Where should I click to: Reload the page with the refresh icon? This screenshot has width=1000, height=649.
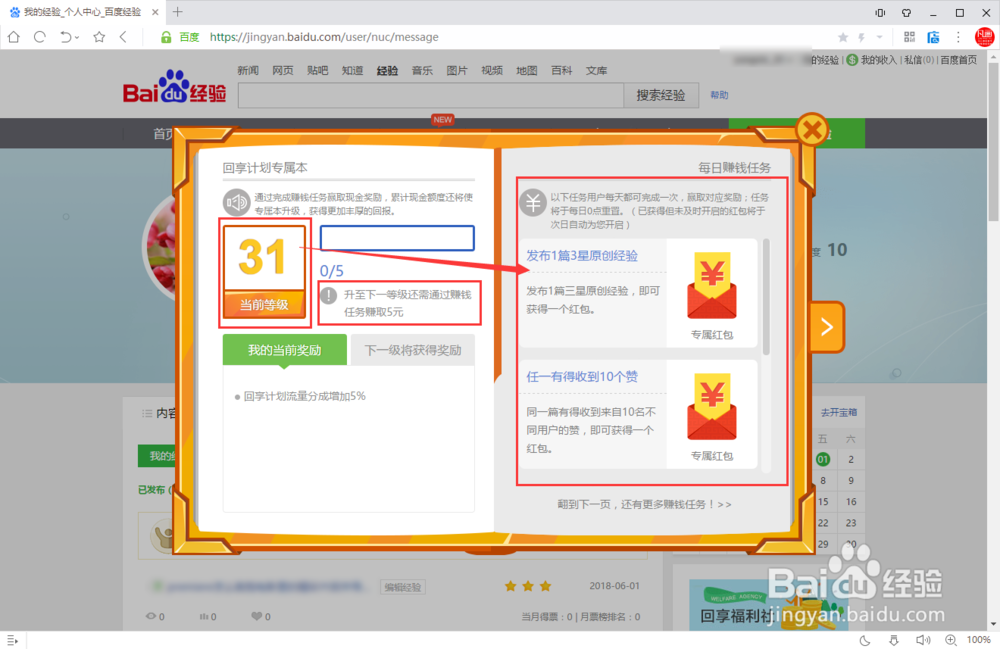pyautogui.click(x=40, y=37)
